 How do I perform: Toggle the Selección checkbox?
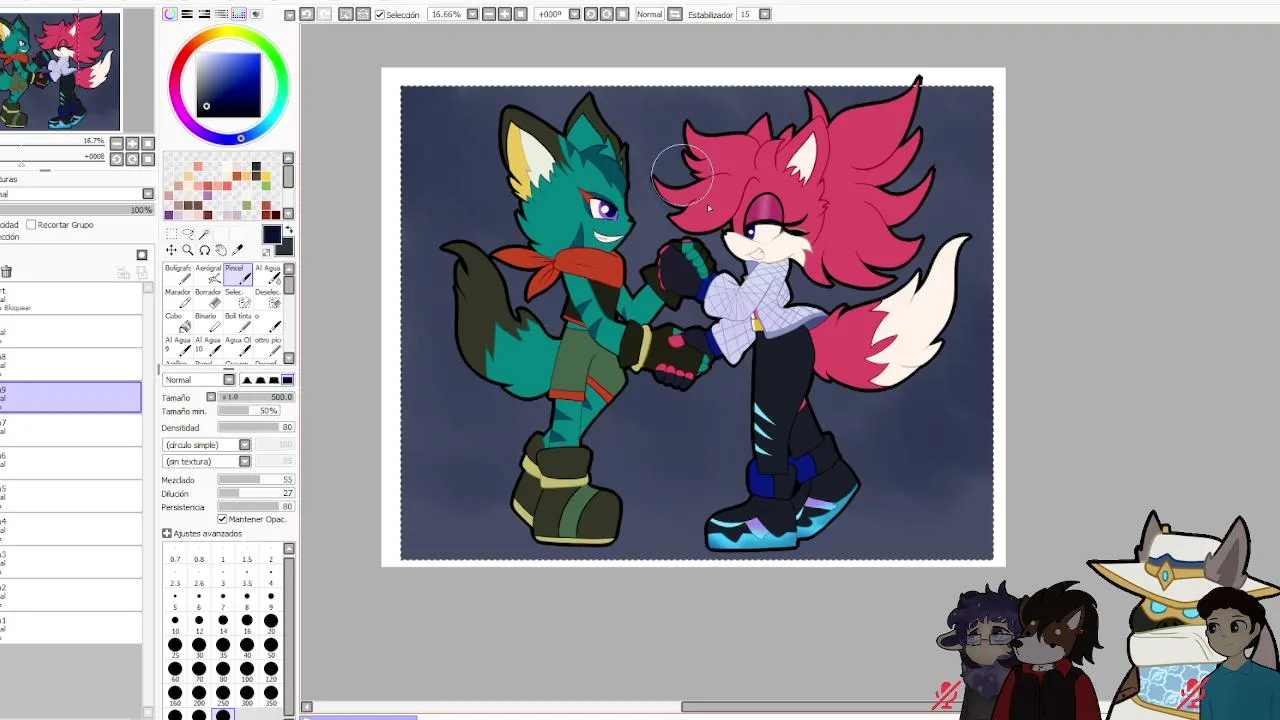pyautogui.click(x=380, y=15)
